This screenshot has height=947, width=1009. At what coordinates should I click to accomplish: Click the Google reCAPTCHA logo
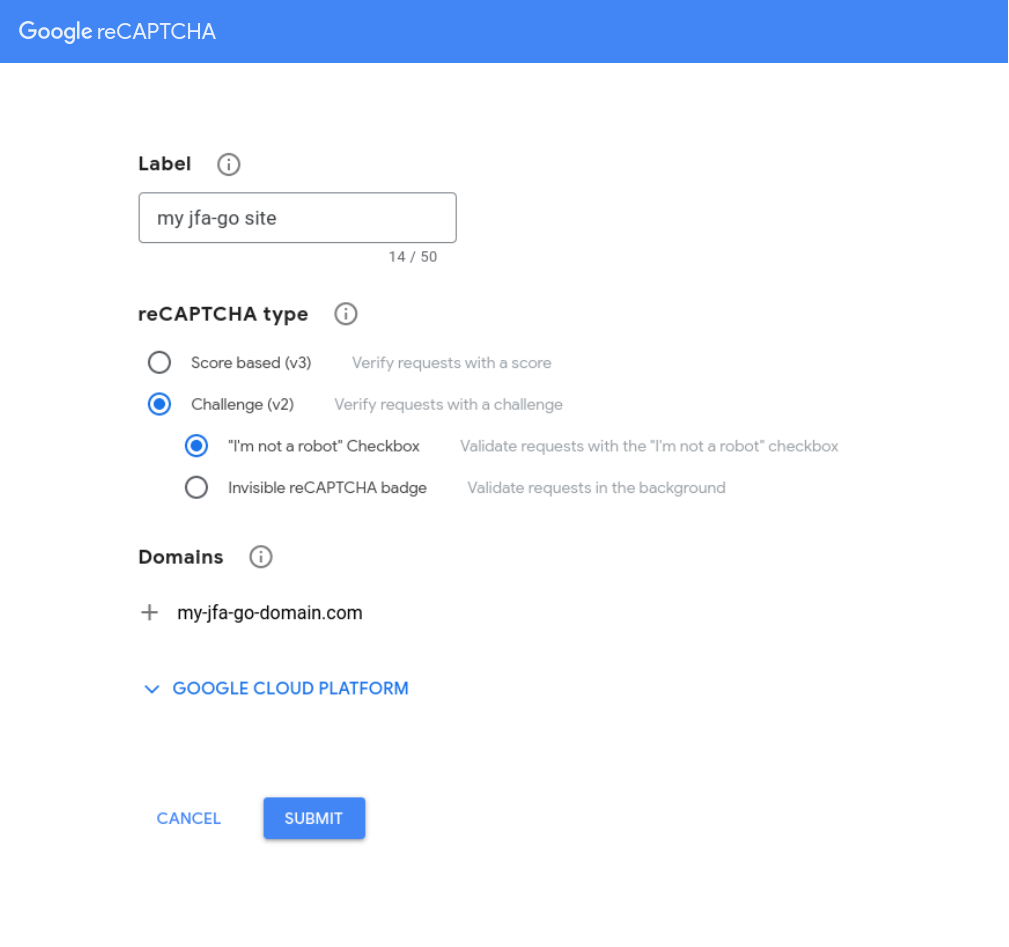117,31
